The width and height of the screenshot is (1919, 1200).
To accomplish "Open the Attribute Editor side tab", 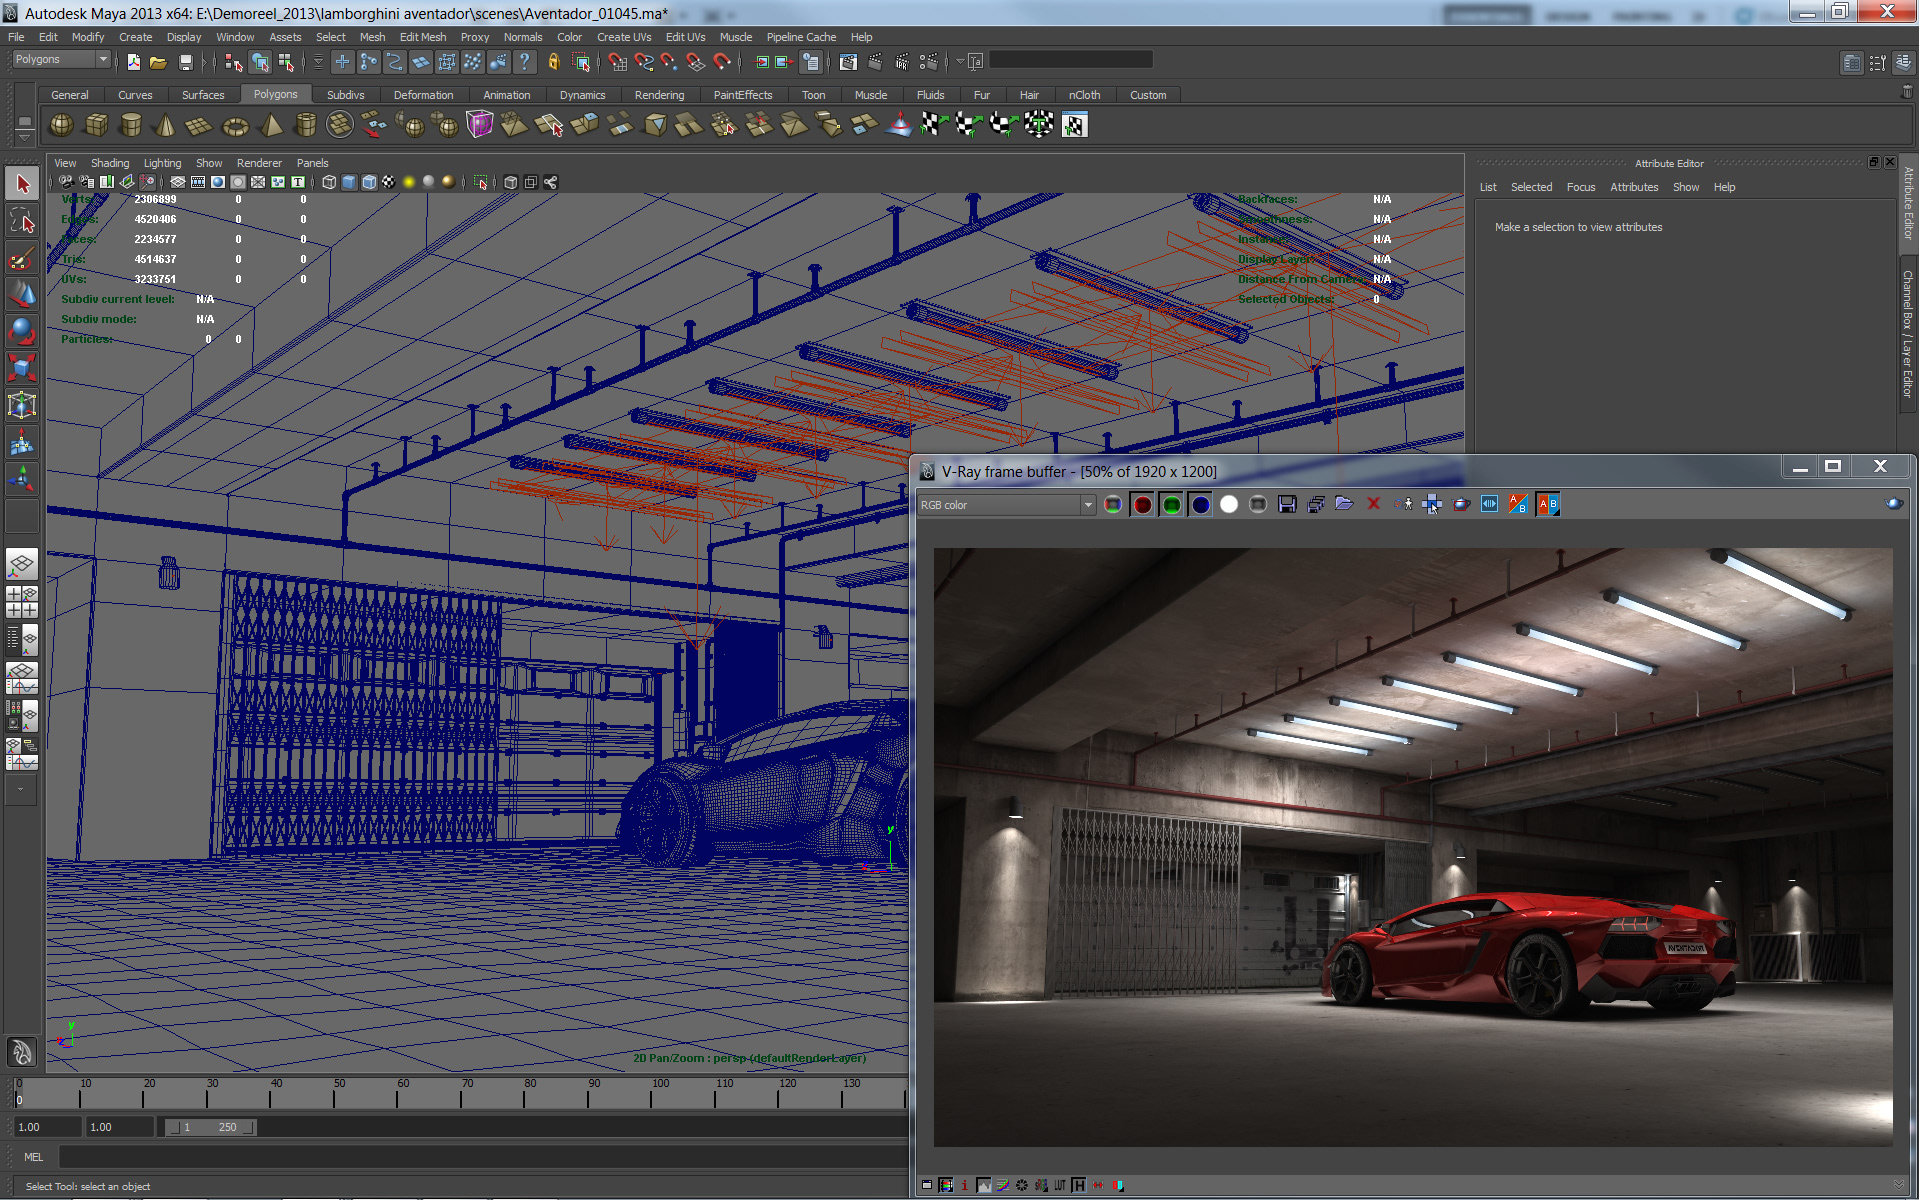I will tap(1908, 203).
